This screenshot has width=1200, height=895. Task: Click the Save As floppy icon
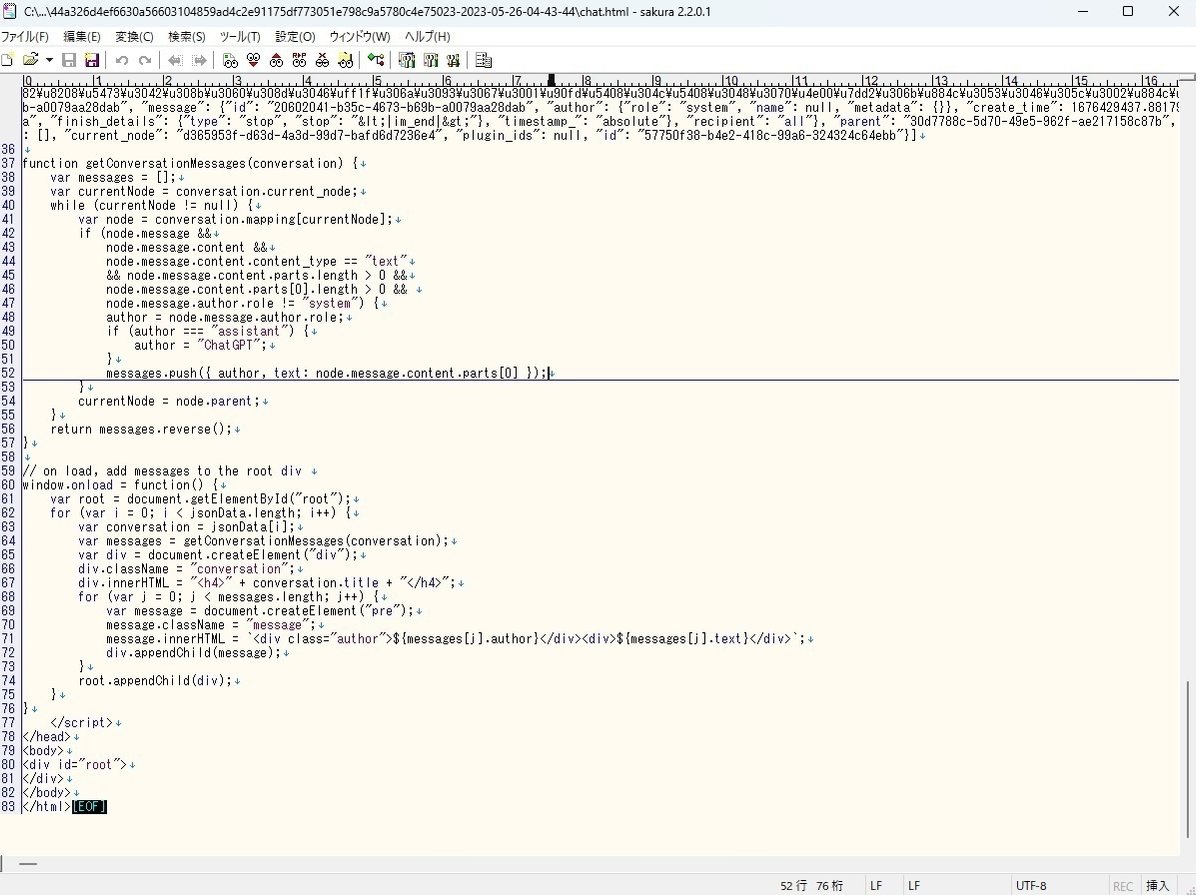pyautogui.click(x=92, y=60)
